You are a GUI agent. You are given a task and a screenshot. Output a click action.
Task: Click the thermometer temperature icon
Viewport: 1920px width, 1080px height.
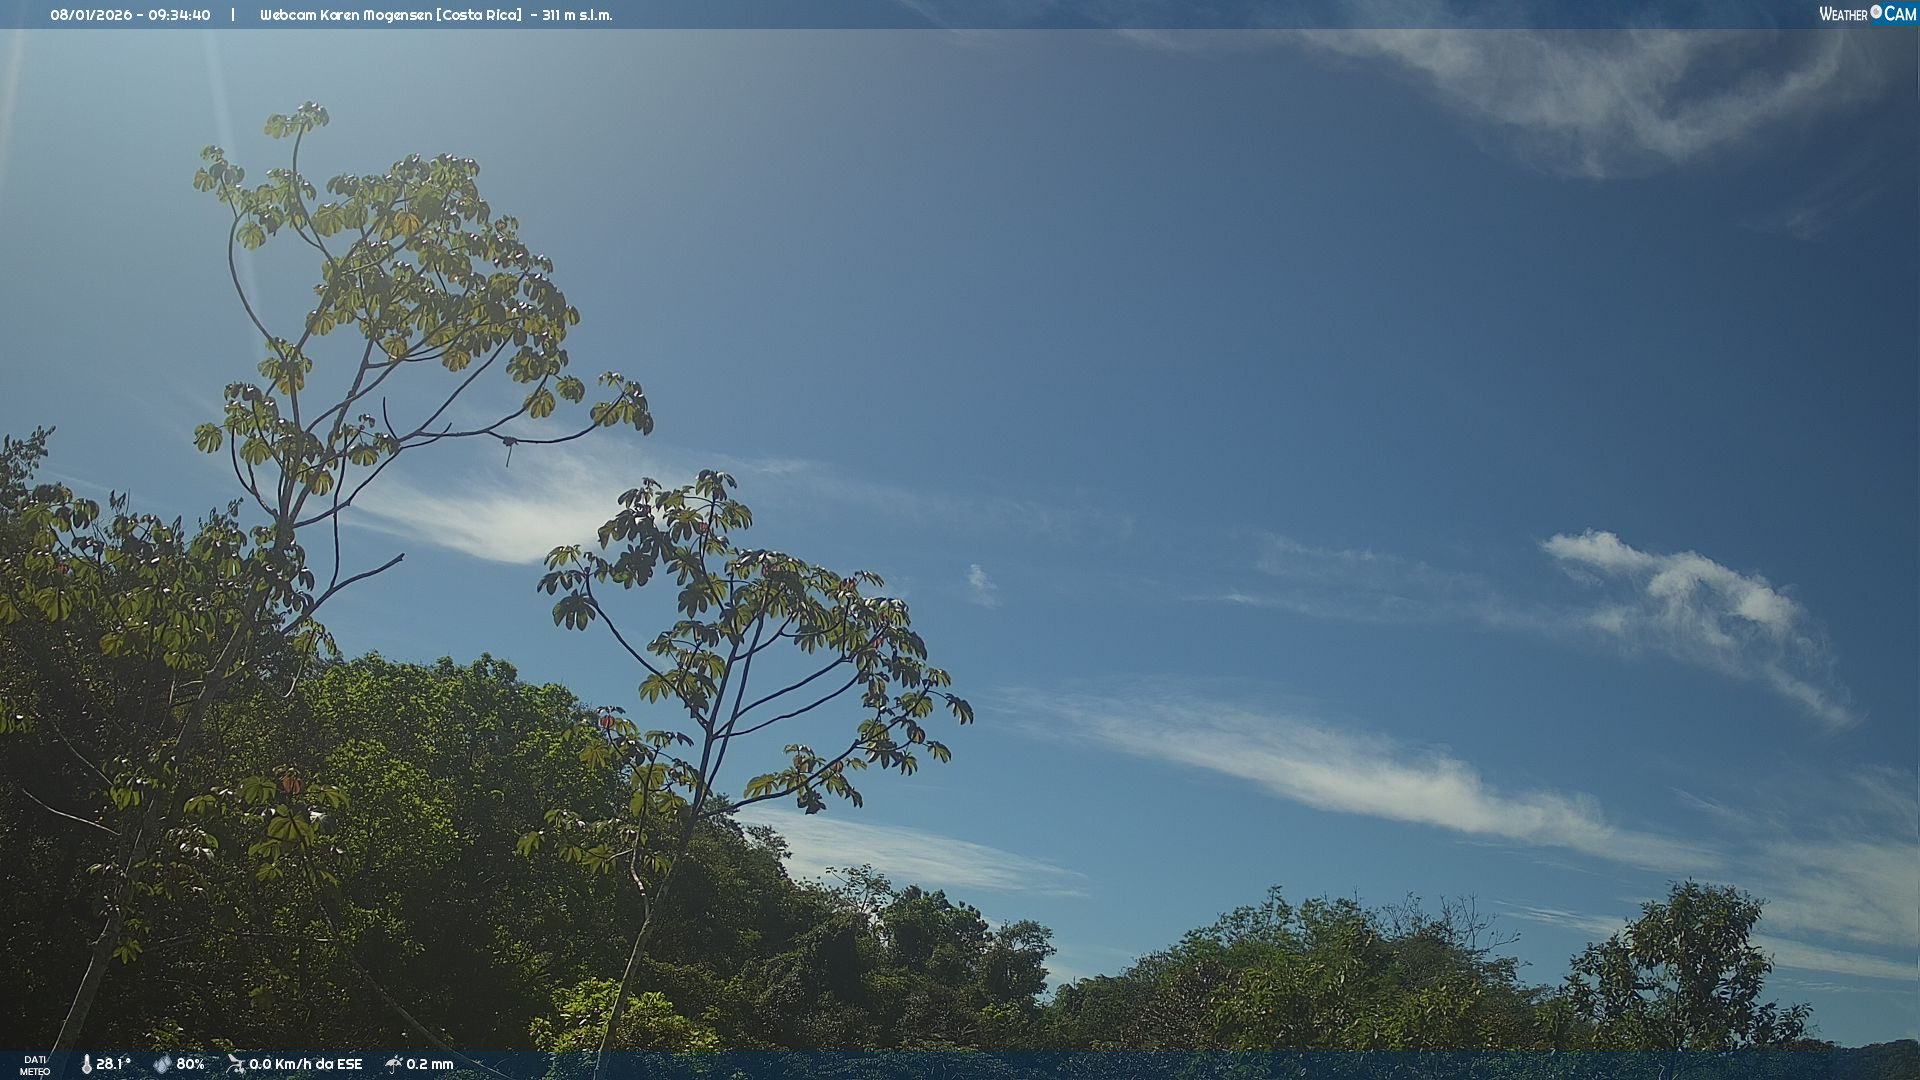(x=86, y=1064)
